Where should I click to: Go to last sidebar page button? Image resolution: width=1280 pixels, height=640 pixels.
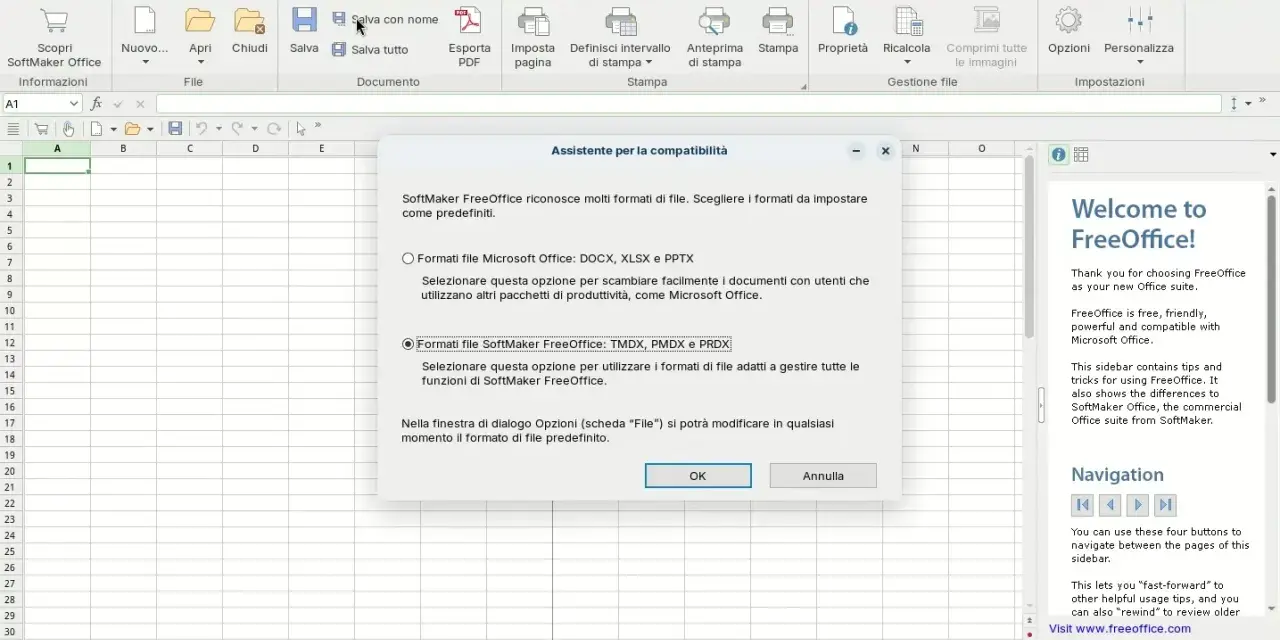click(x=1165, y=504)
